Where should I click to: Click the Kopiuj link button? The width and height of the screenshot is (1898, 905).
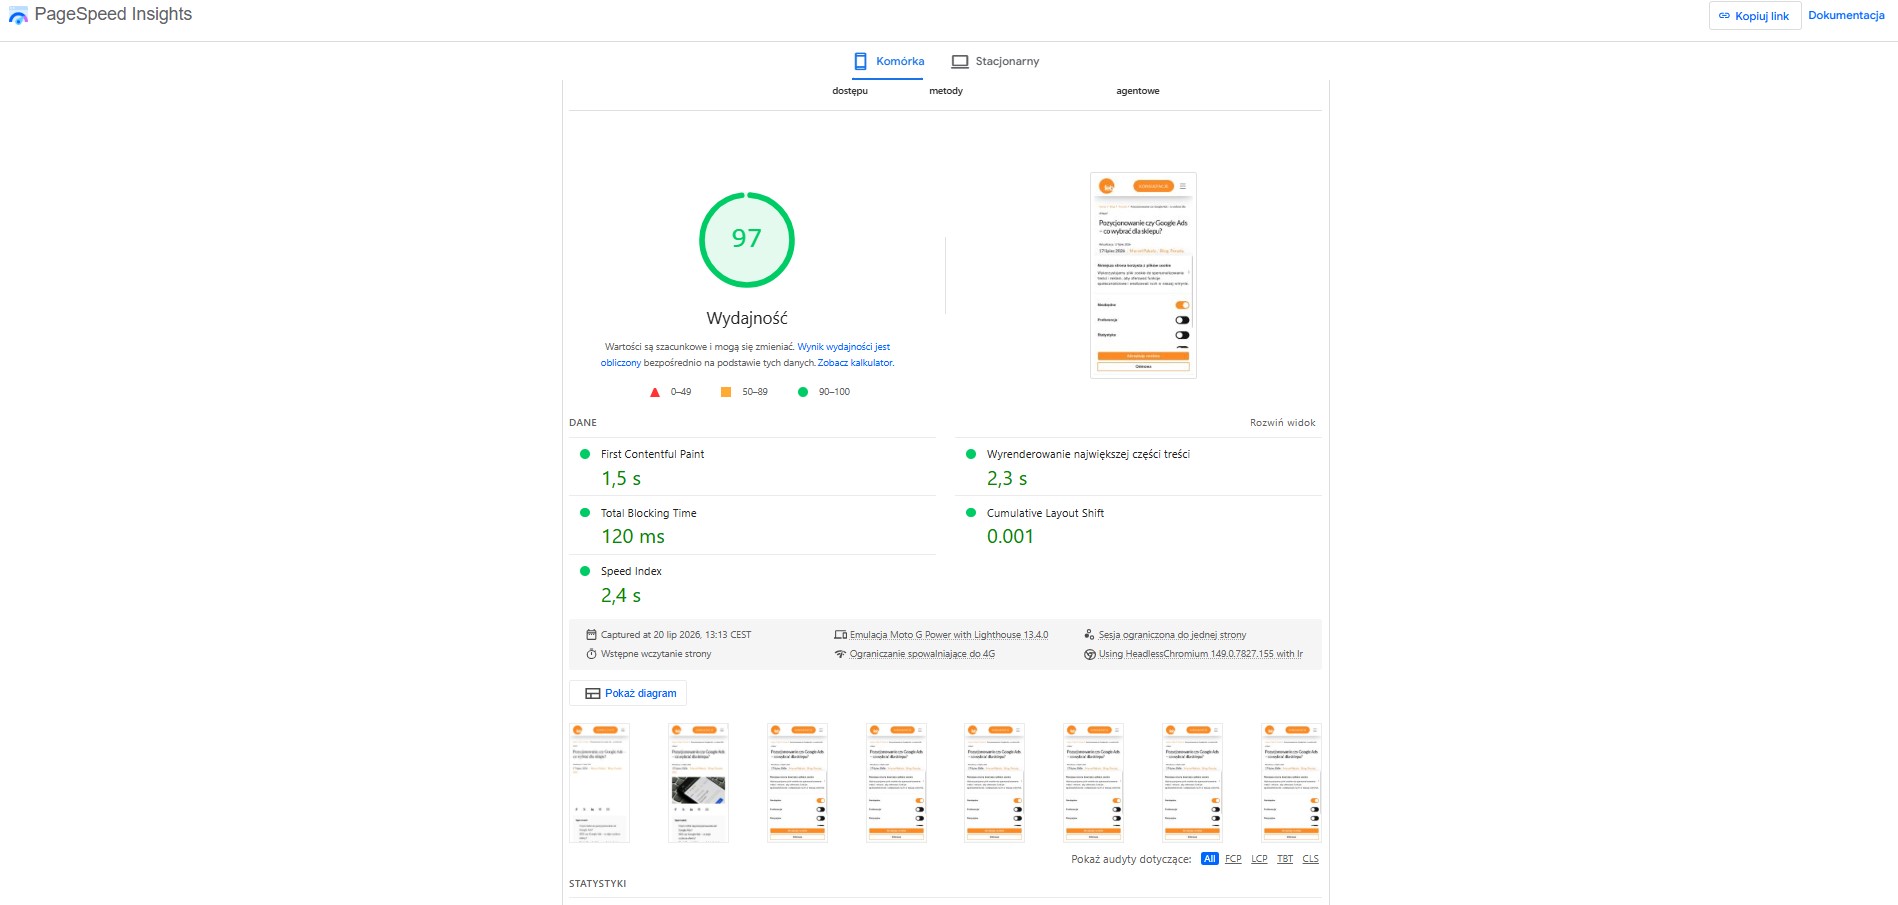pos(1754,16)
